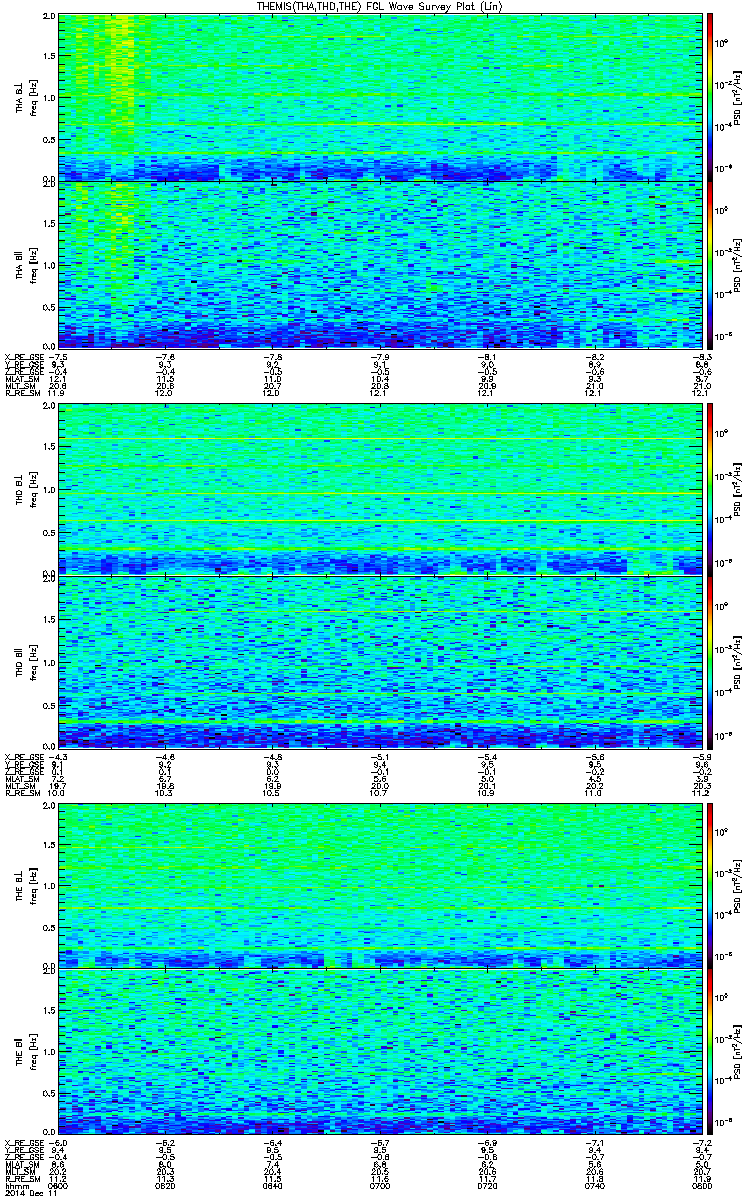Click the 0640 time tick label
The image size is (750, 1200).
[x=273, y=1186]
